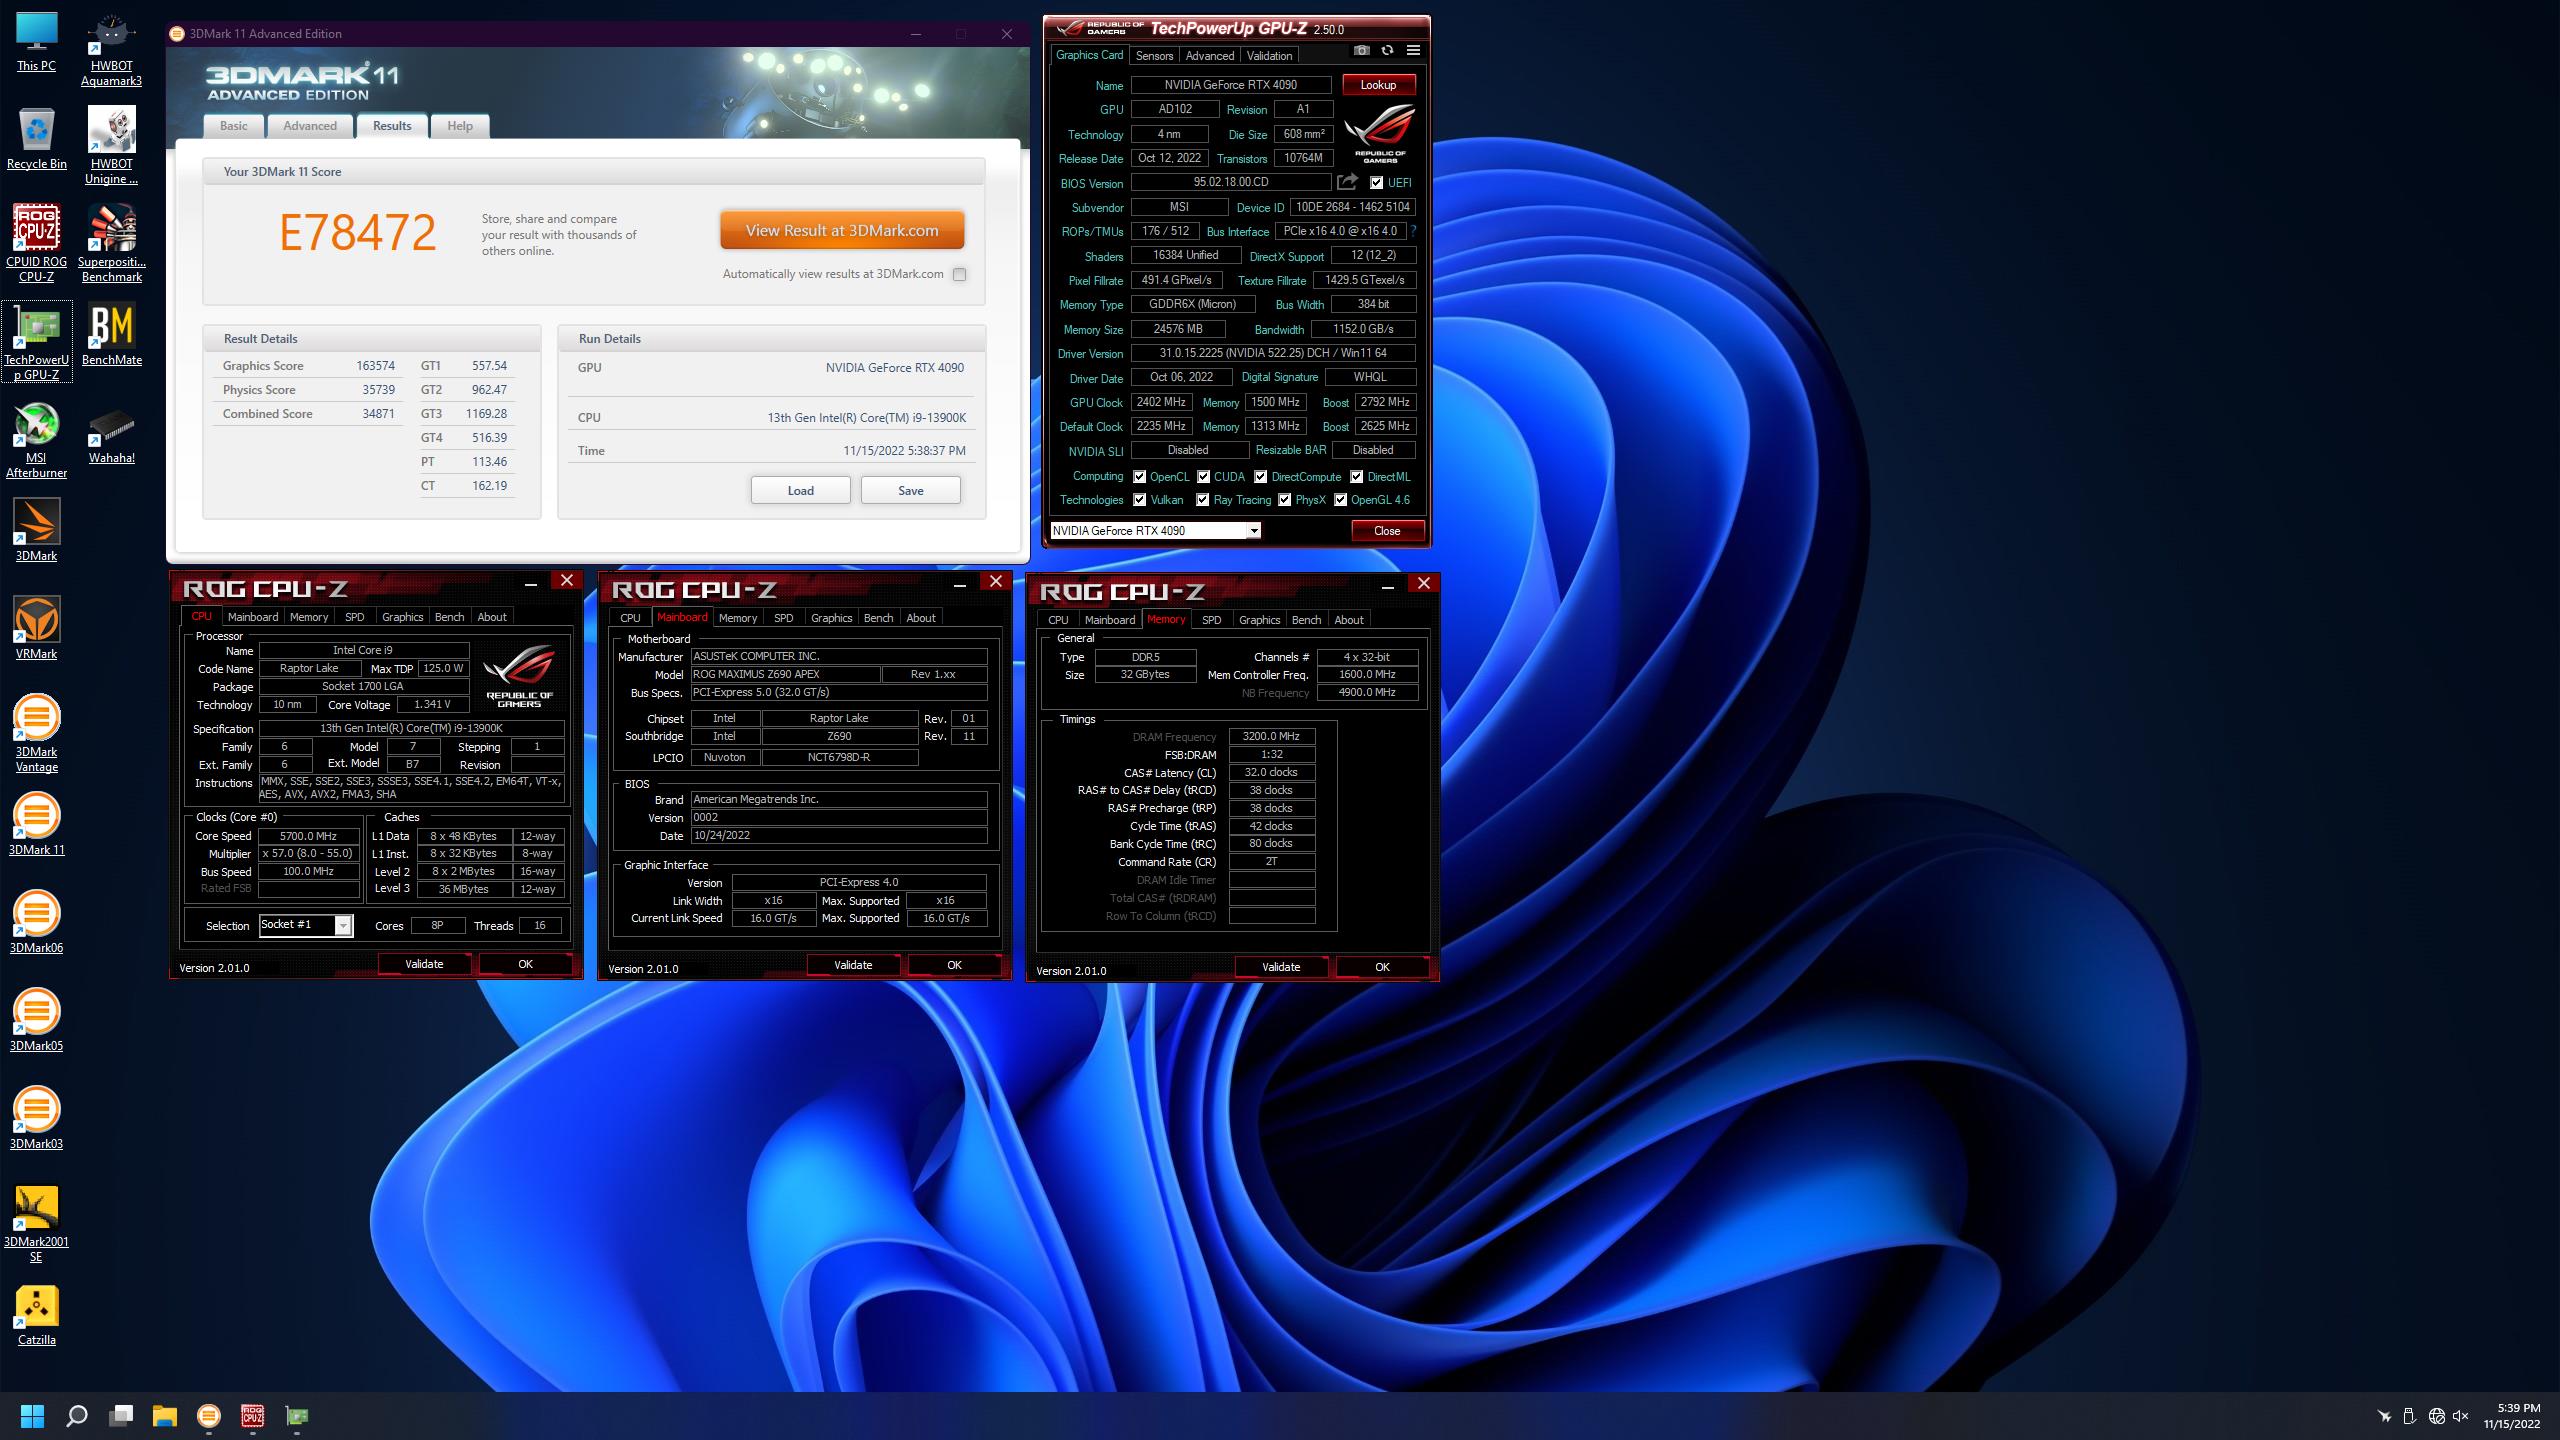
Task: Click Close button in GPU-Z
Action: point(1387,531)
